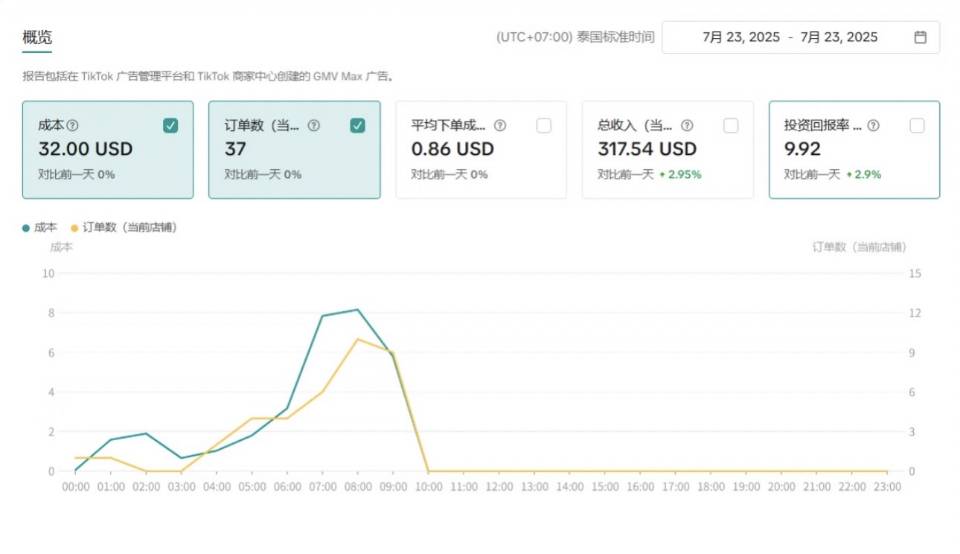Click the left axis title 成本

point(61,247)
